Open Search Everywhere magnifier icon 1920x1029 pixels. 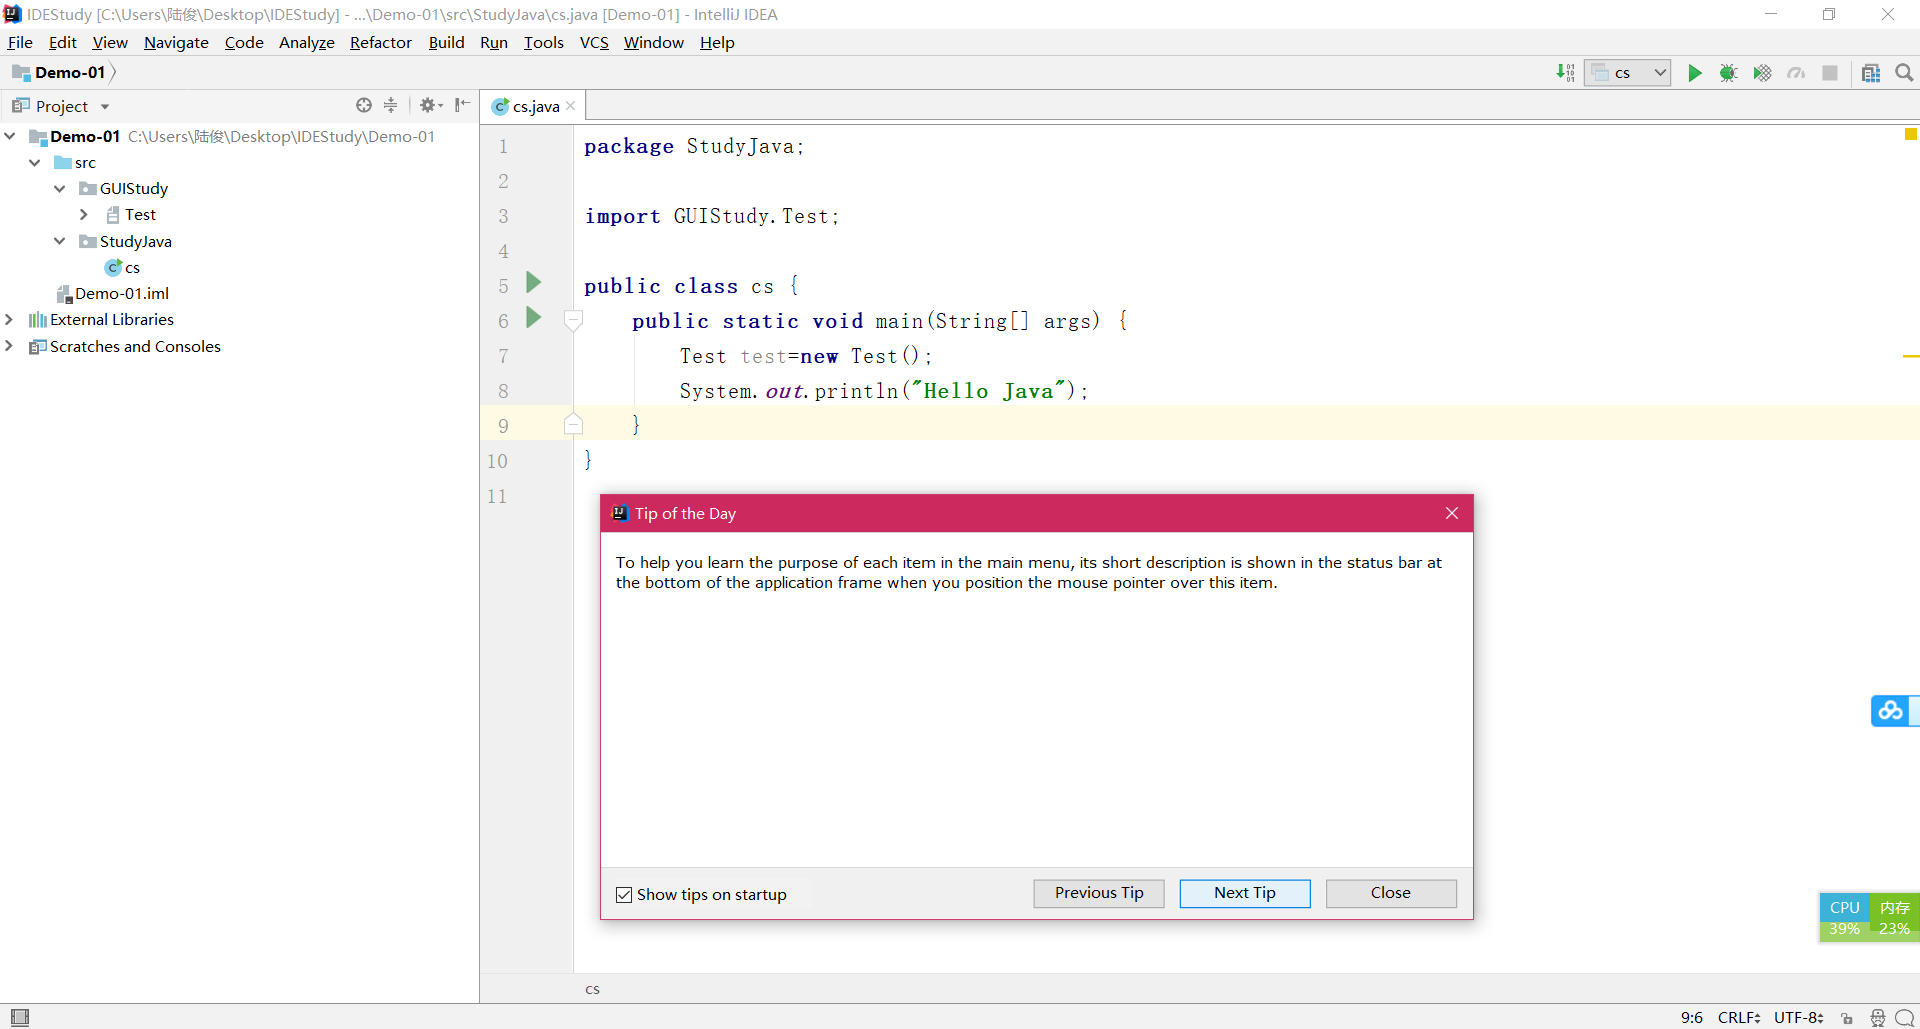click(1904, 73)
